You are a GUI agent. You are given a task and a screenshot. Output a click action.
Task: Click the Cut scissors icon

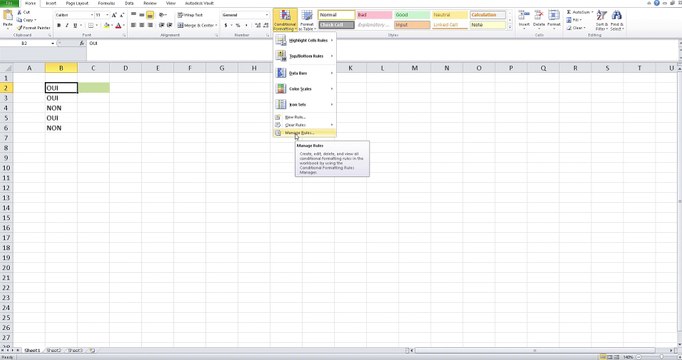point(20,12)
